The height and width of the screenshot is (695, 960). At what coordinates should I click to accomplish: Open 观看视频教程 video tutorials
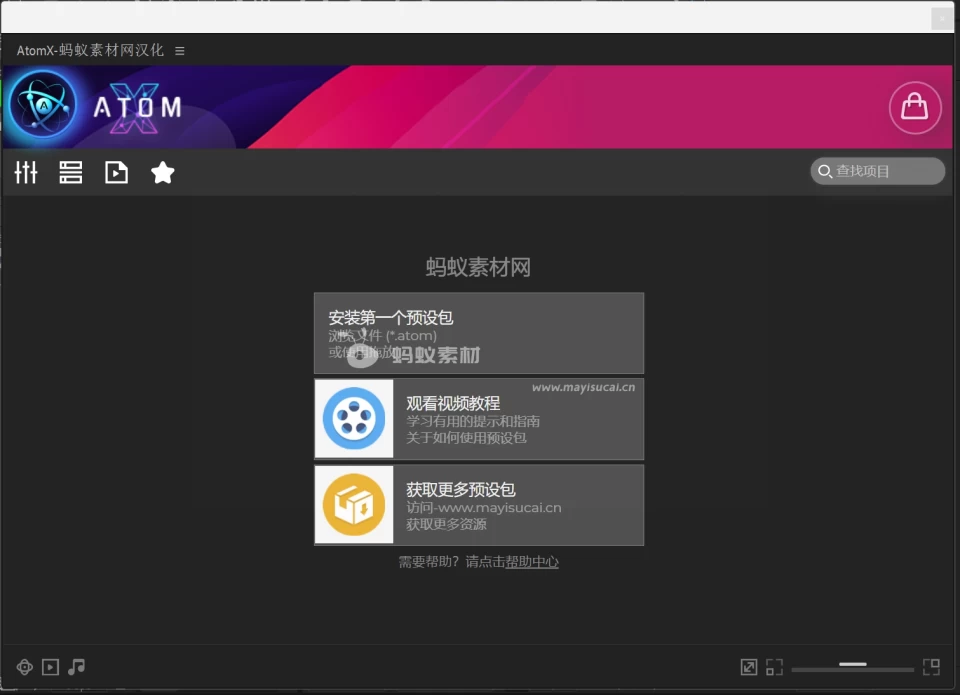point(479,419)
